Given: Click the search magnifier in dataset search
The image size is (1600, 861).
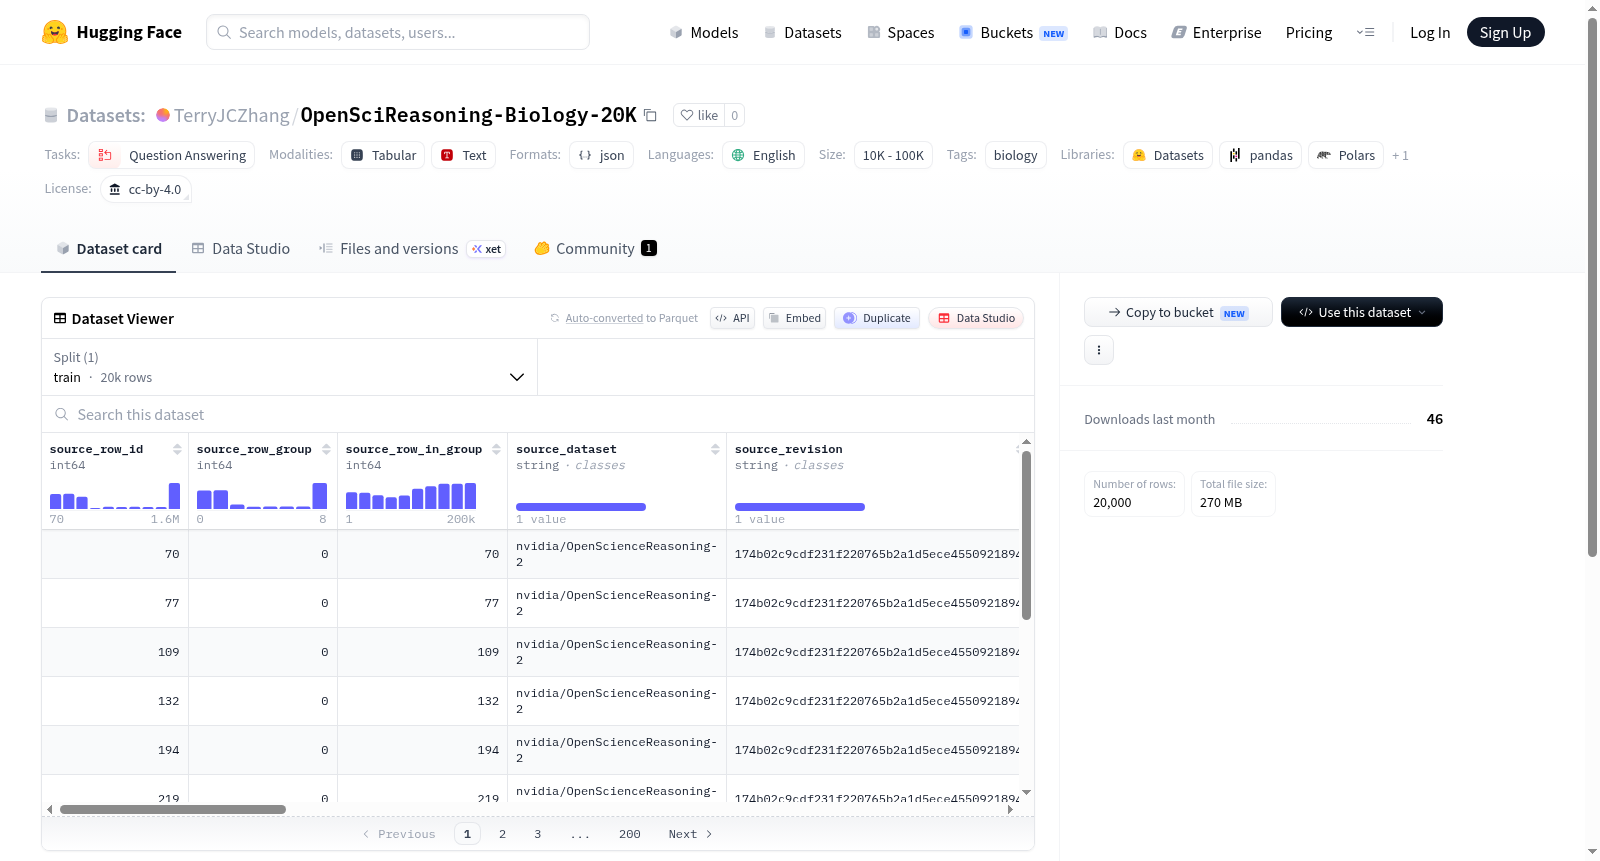Looking at the screenshot, I should [62, 415].
